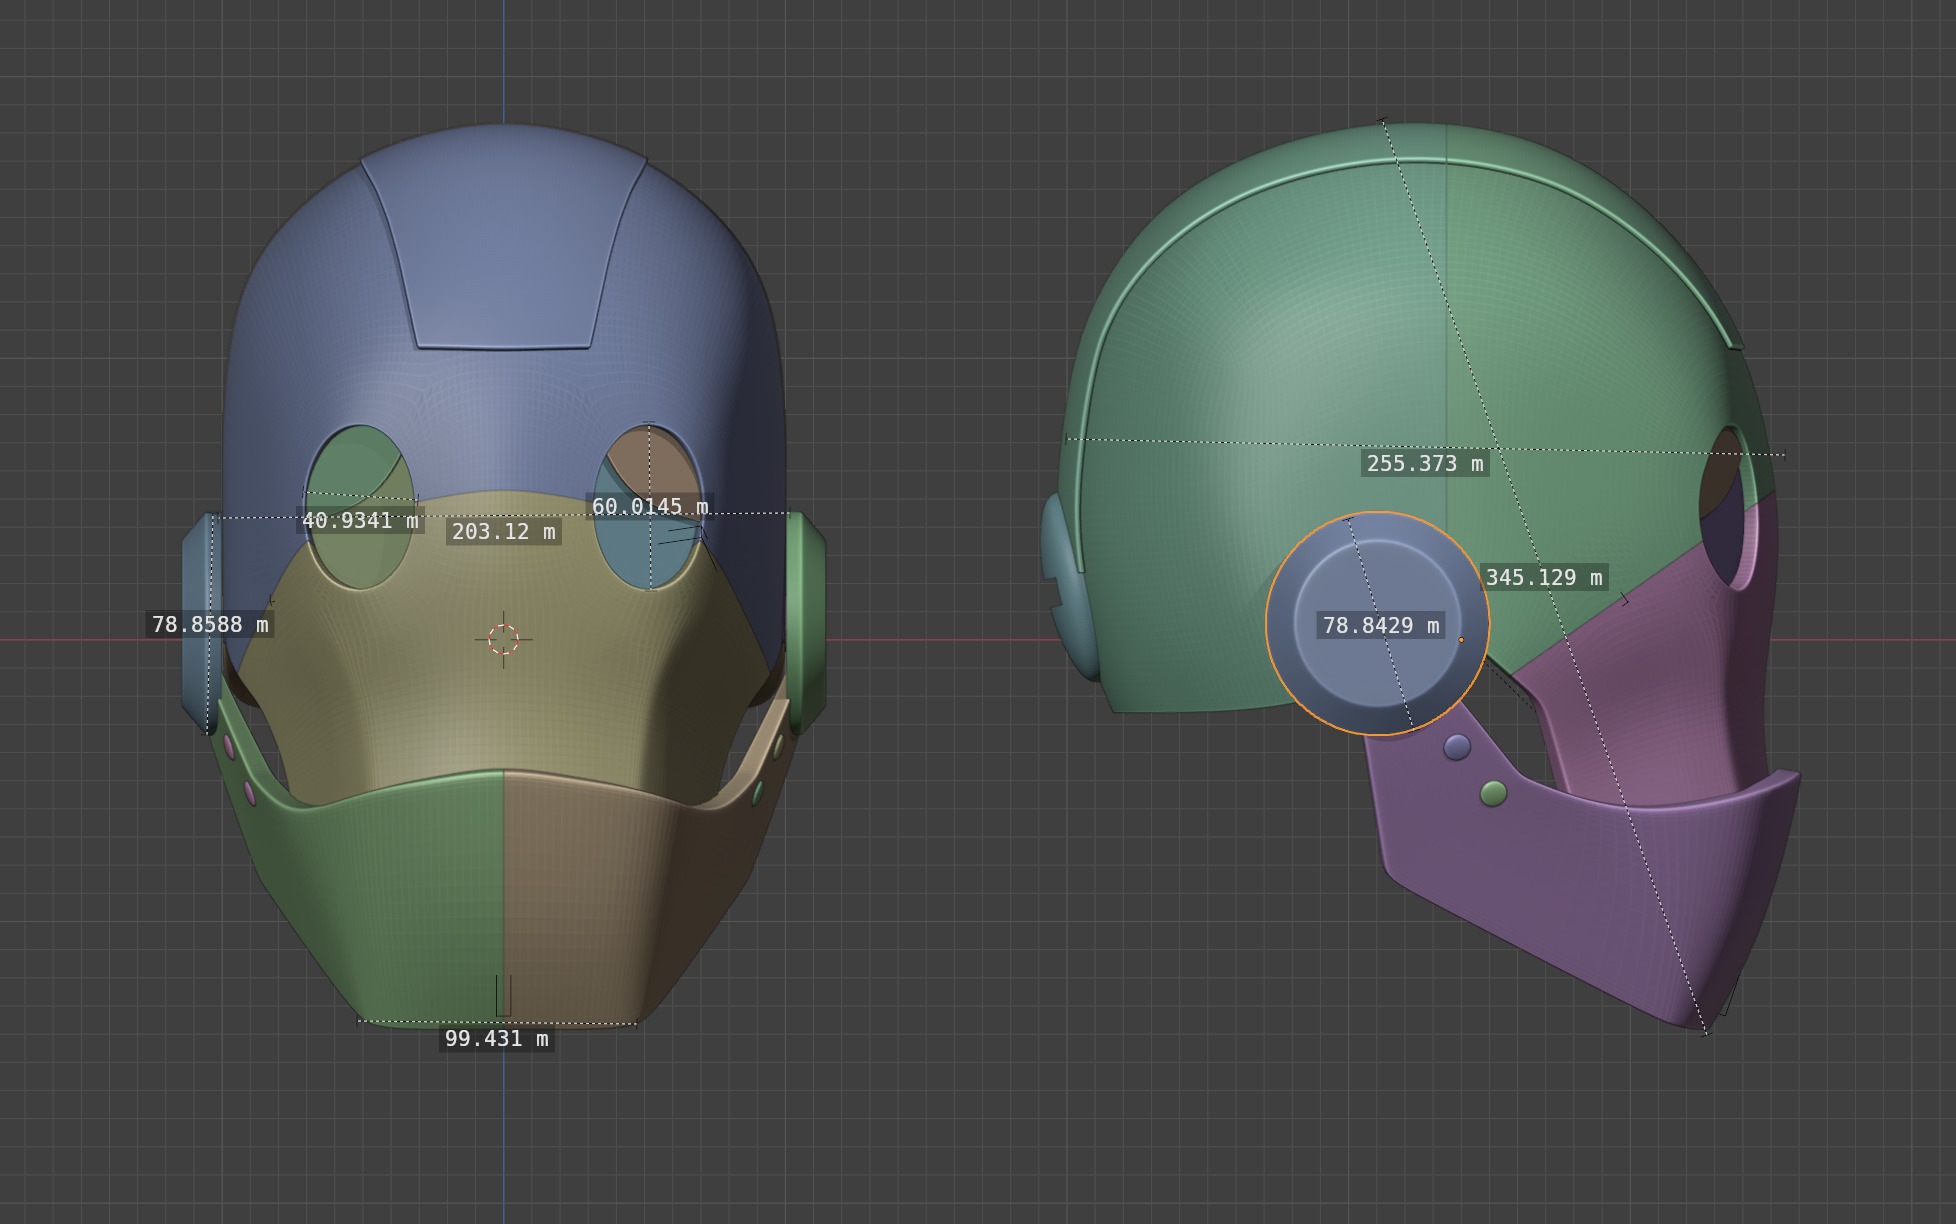Click the 203.12 m measurement label
This screenshot has height=1224, width=1956.
pyautogui.click(x=504, y=532)
